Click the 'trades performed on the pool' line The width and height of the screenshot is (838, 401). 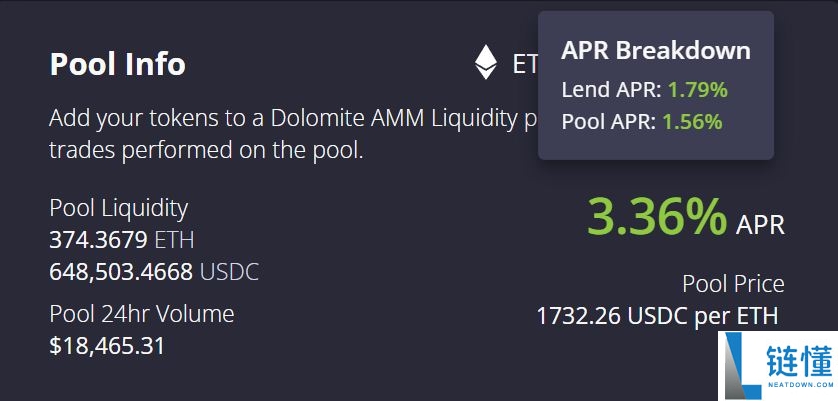[x=205, y=153]
